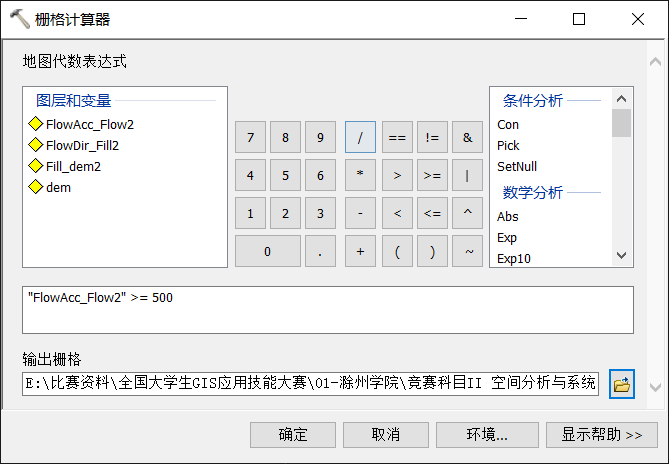Choose the SetNull conditional function

click(517, 166)
